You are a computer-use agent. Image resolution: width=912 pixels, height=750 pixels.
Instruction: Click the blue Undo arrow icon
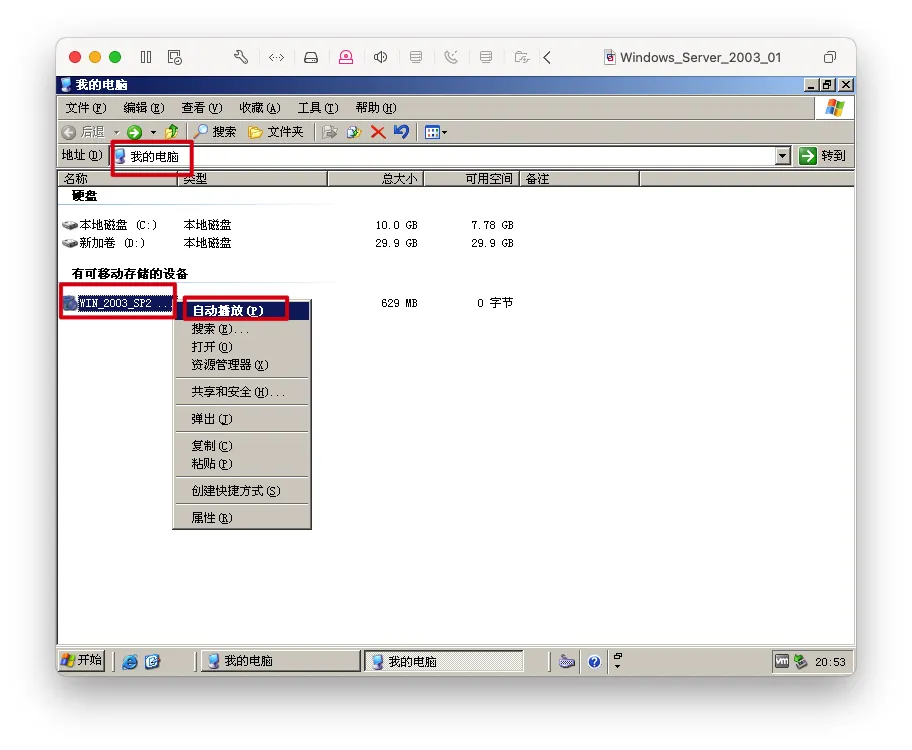click(x=401, y=132)
